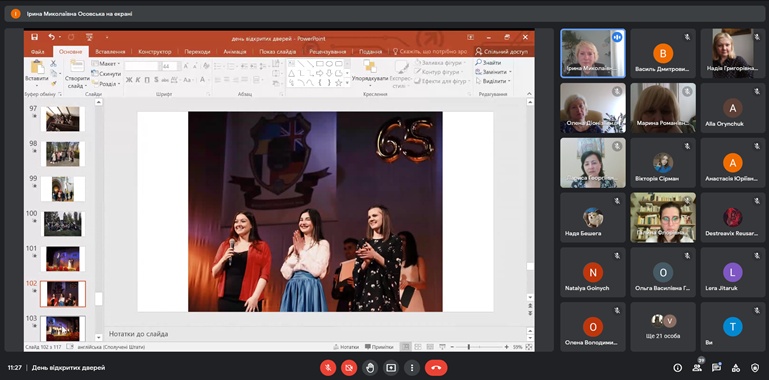
Task: Turn on the microphone in Meet
Action: (x=328, y=367)
